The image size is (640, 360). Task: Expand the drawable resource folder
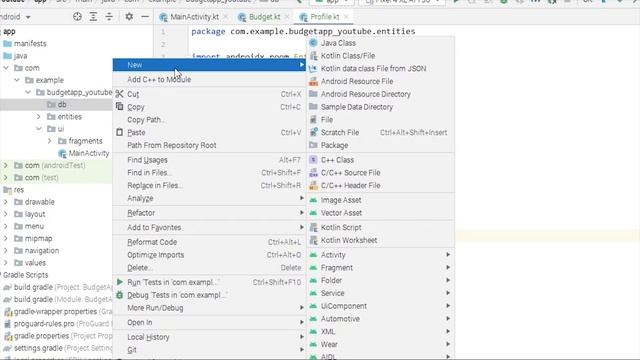click(x=6, y=202)
